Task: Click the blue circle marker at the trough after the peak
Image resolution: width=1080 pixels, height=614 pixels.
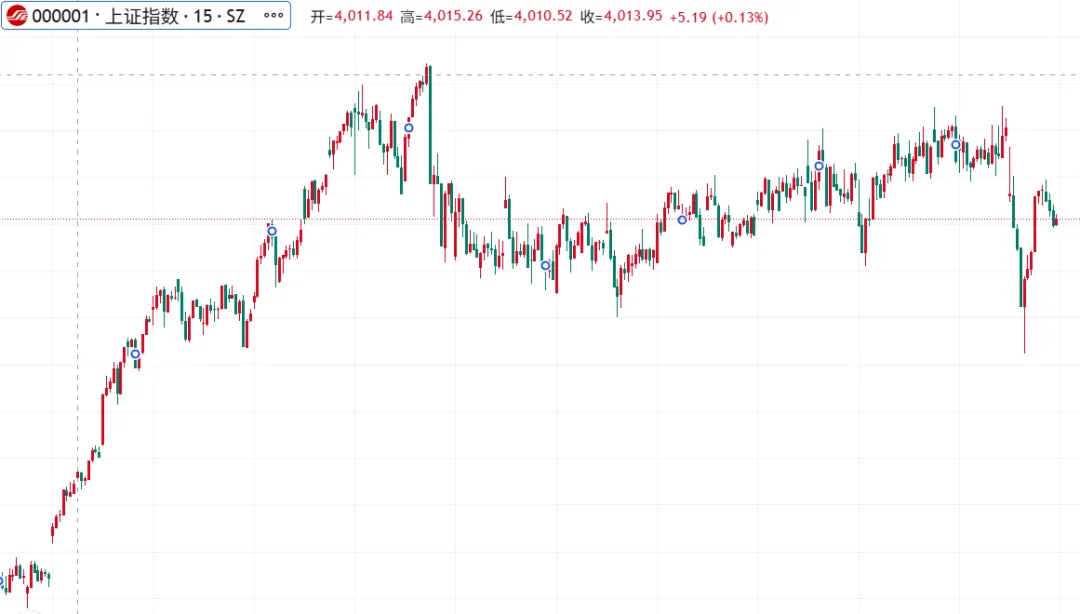Action: coord(546,265)
